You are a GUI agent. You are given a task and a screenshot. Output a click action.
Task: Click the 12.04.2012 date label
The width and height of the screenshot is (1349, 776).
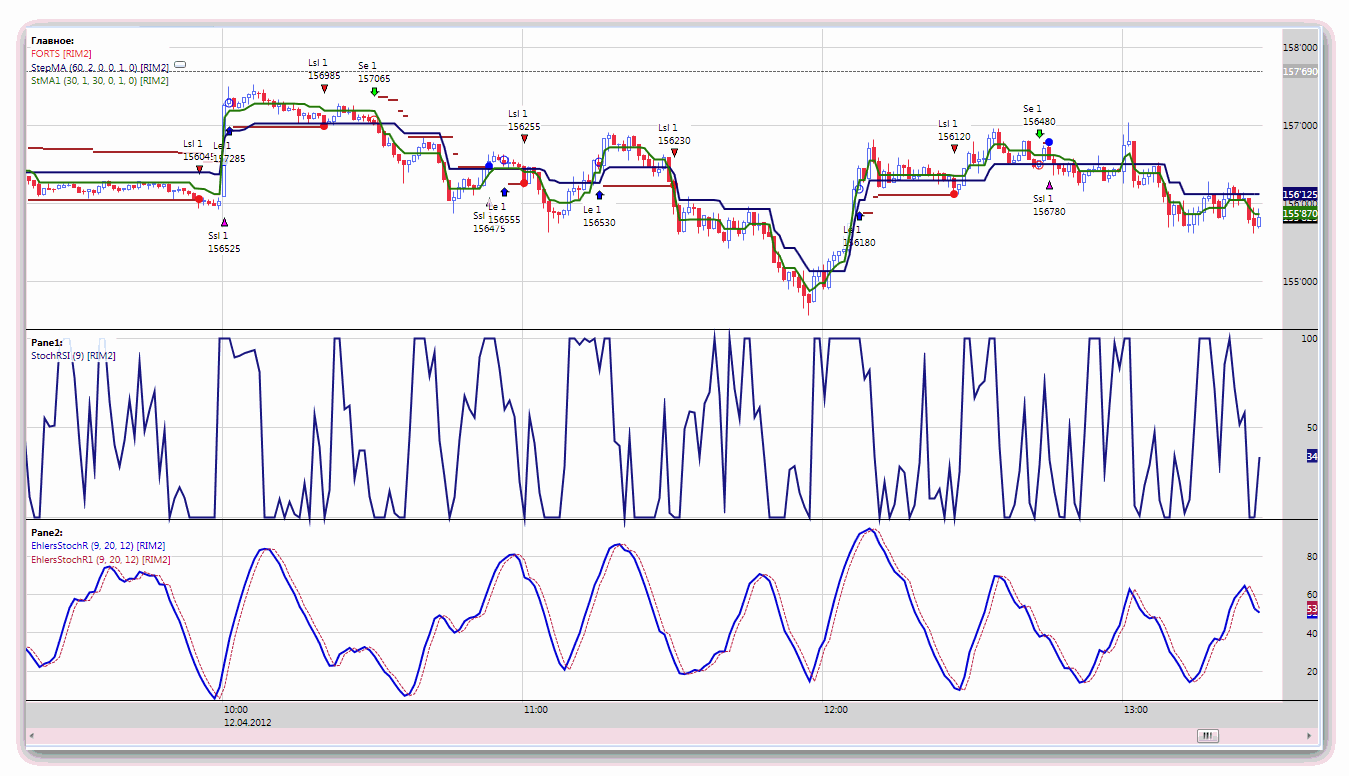247,722
